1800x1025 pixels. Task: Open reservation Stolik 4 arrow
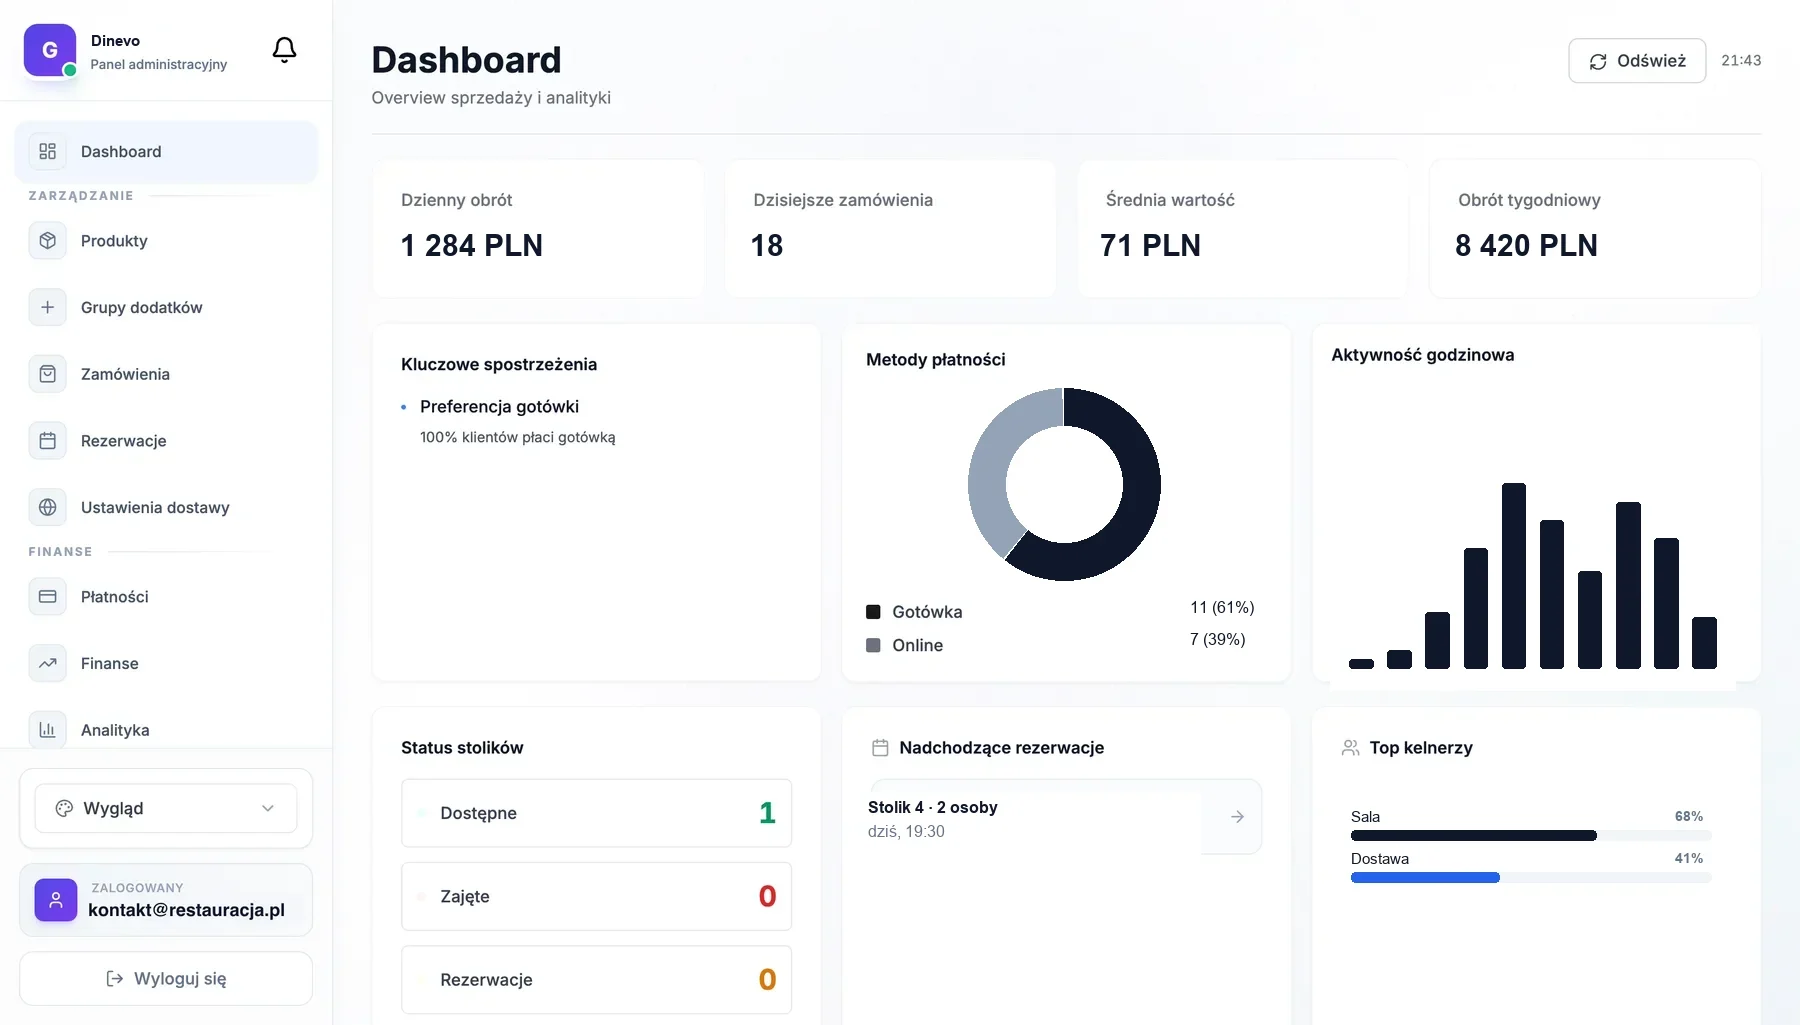(1237, 817)
